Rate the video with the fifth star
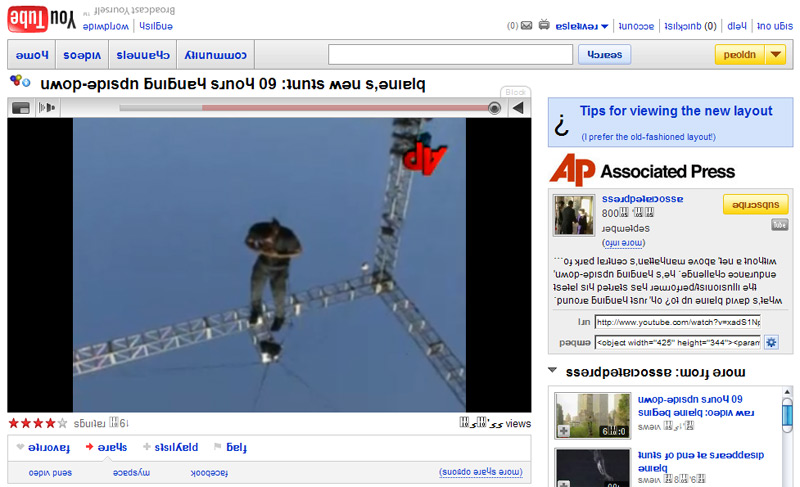800x487 pixels. pyautogui.click(x=62, y=423)
